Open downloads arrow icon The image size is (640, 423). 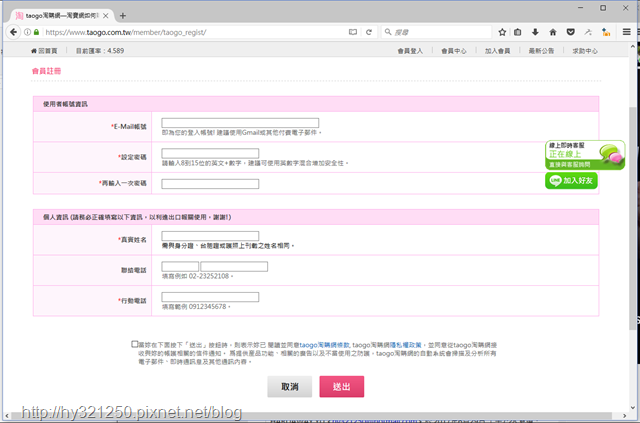point(535,32)
